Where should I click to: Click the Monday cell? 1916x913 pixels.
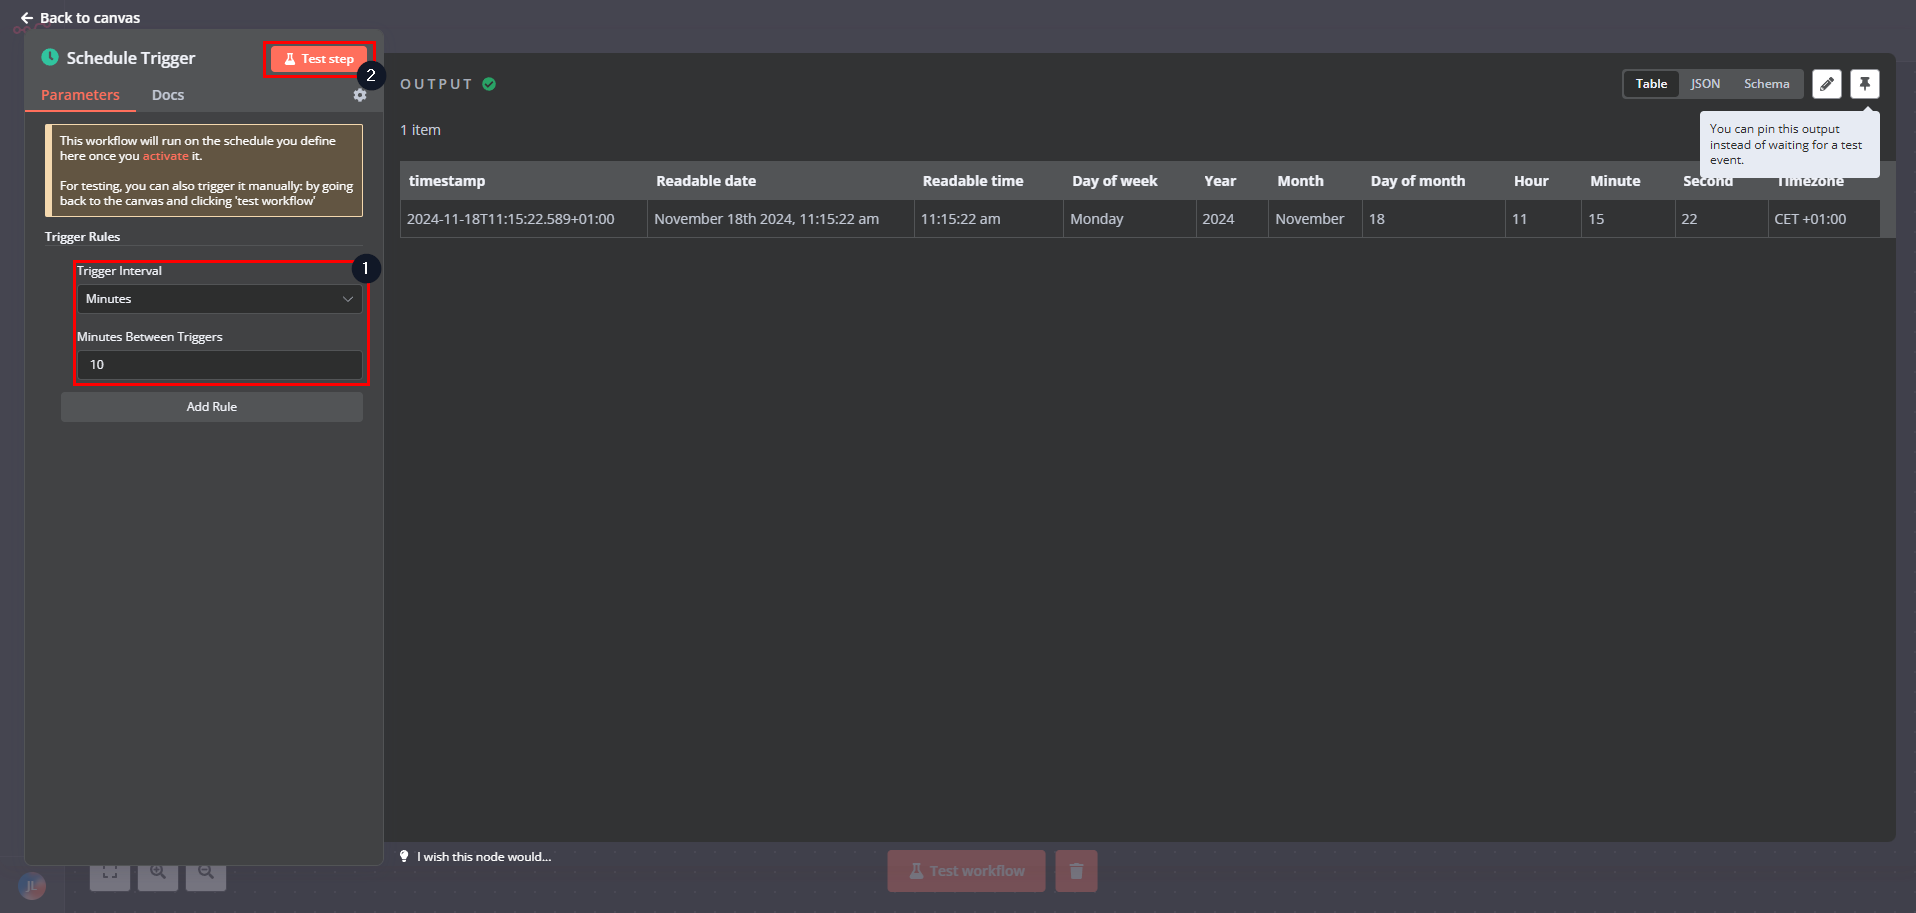(1130, 219)
